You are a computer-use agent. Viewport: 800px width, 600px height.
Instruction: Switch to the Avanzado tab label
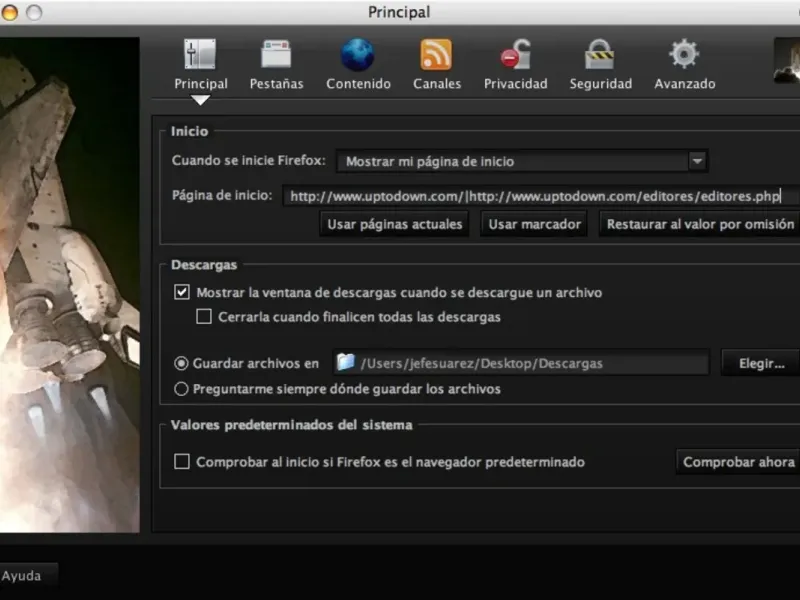click(x=685, y=84)
